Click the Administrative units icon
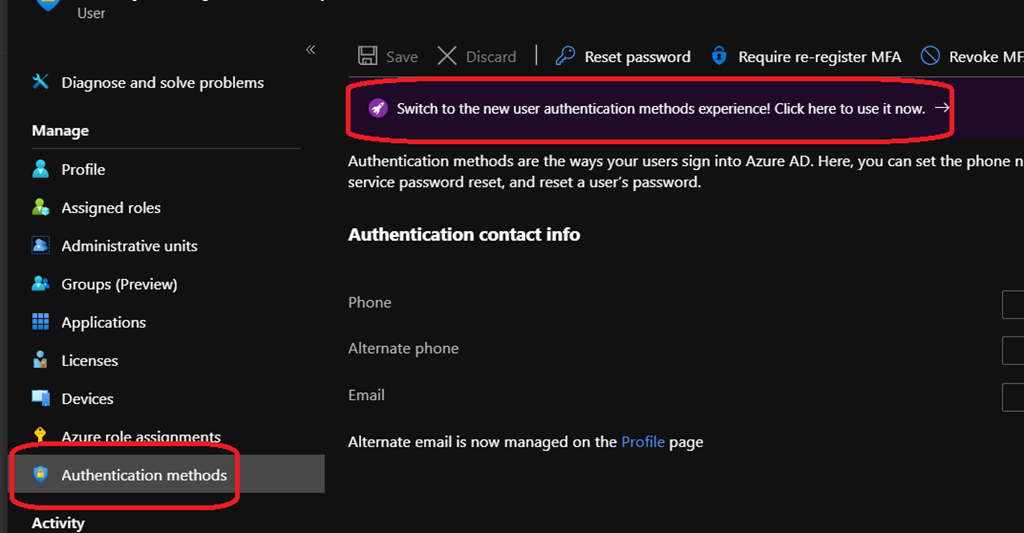Screen dimensions: 1024x533 41,245
